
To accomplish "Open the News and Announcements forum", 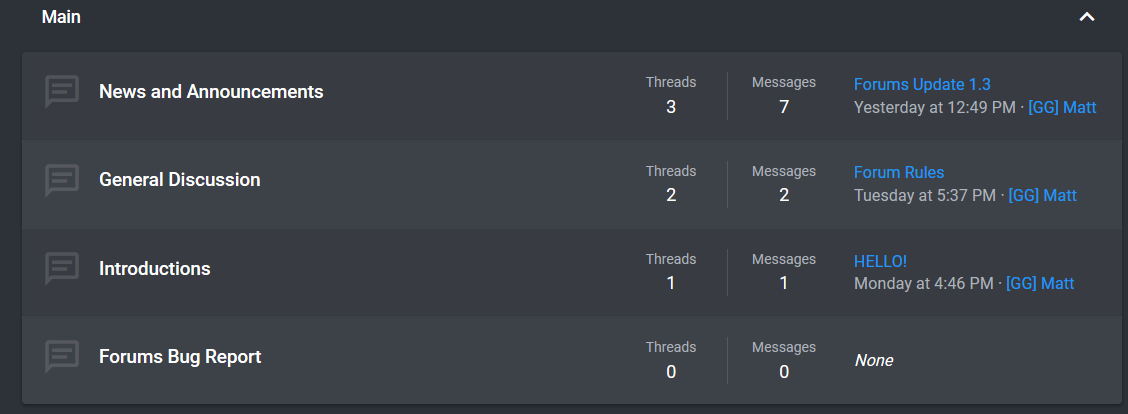I will 211,92.
